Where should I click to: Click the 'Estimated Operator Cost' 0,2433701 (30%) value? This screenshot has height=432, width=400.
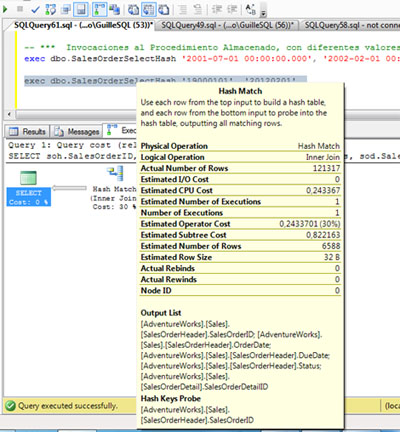[310, 224]
